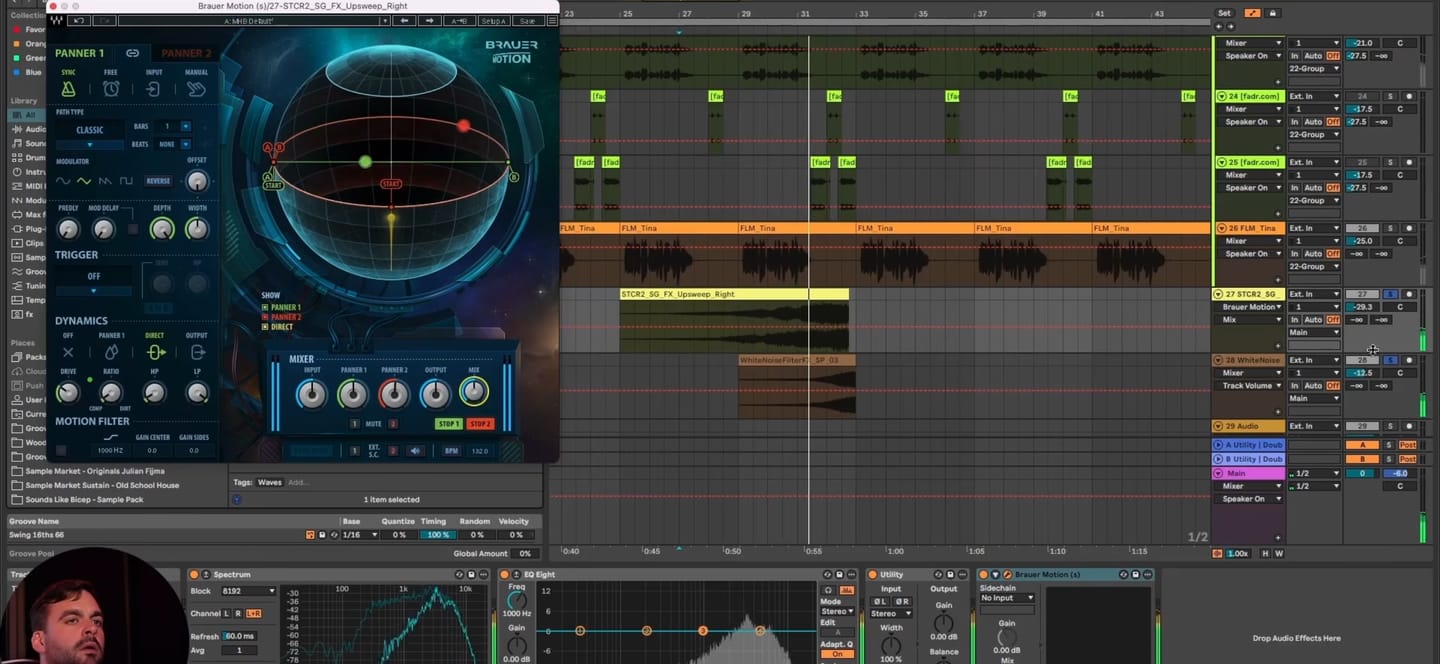Choose the triangle wave modulator shape
This screenshot has width=1440, height=664.
(85, 181)
